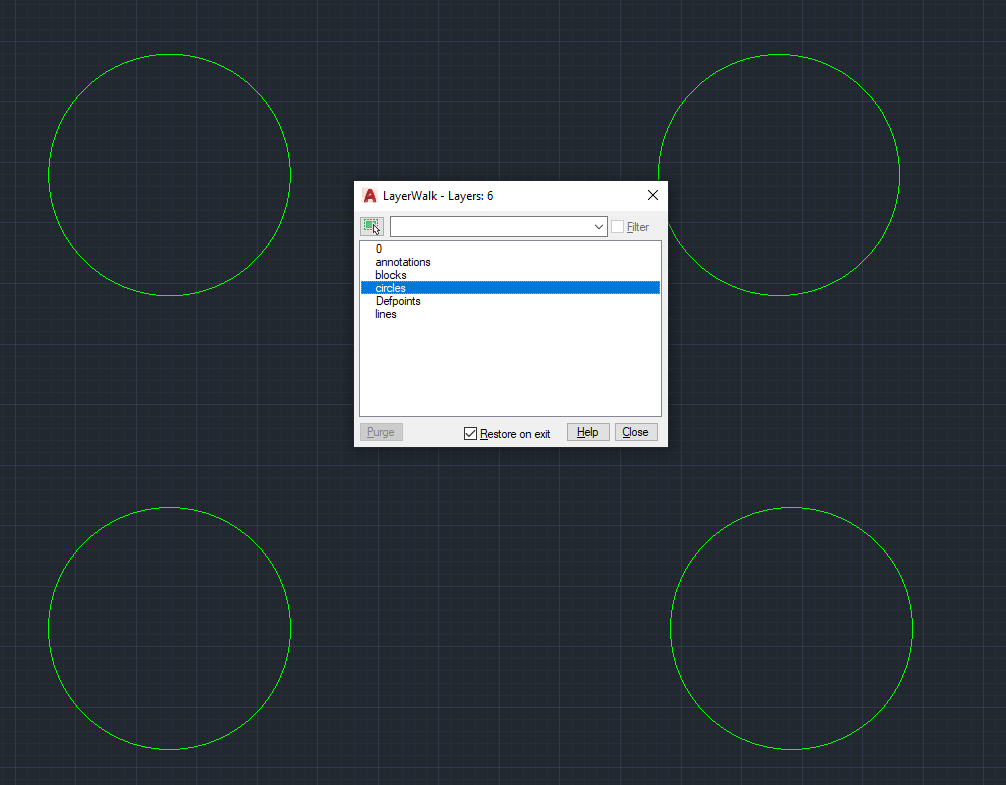Click the Select objects icon in LayerWalk
The height and width of the screenshot is (785, 1006).
[371, 226]
